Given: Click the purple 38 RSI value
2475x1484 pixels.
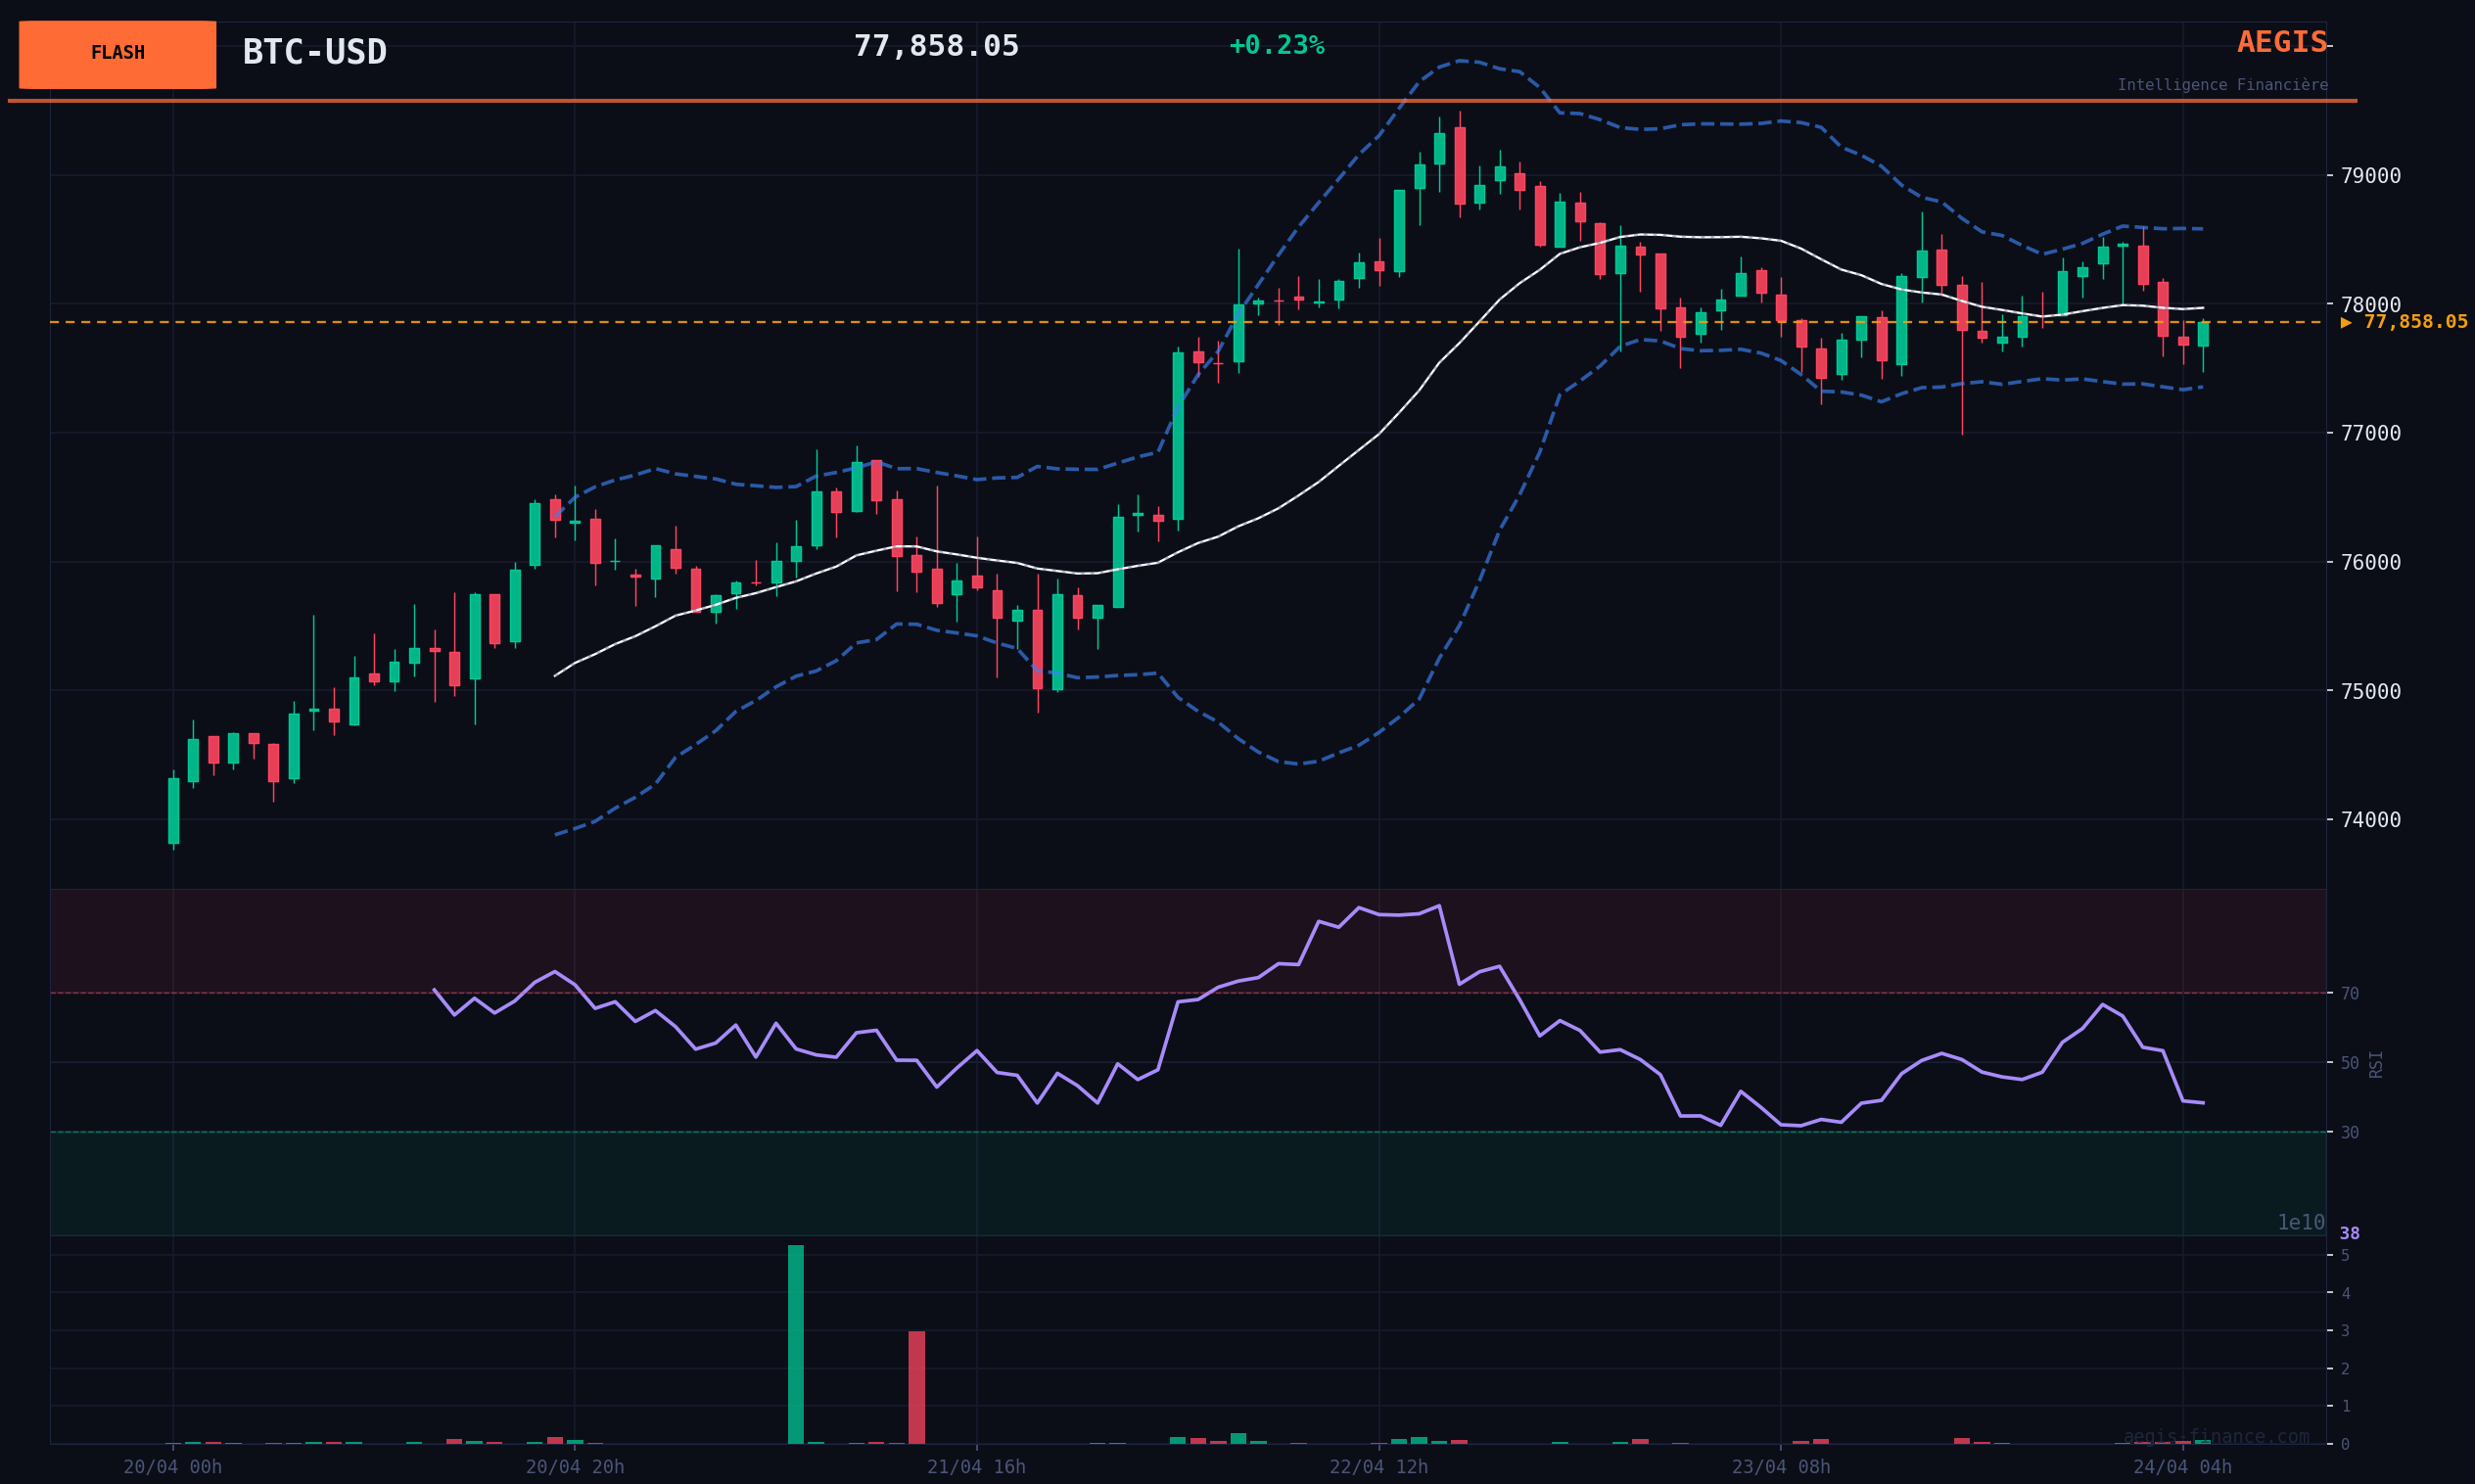Looking at the screenshot, I should pos(2349,1233).
